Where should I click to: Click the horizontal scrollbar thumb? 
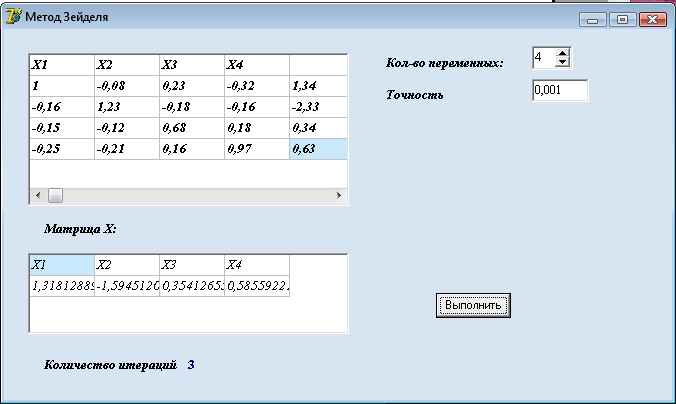(x=55, y=195)
